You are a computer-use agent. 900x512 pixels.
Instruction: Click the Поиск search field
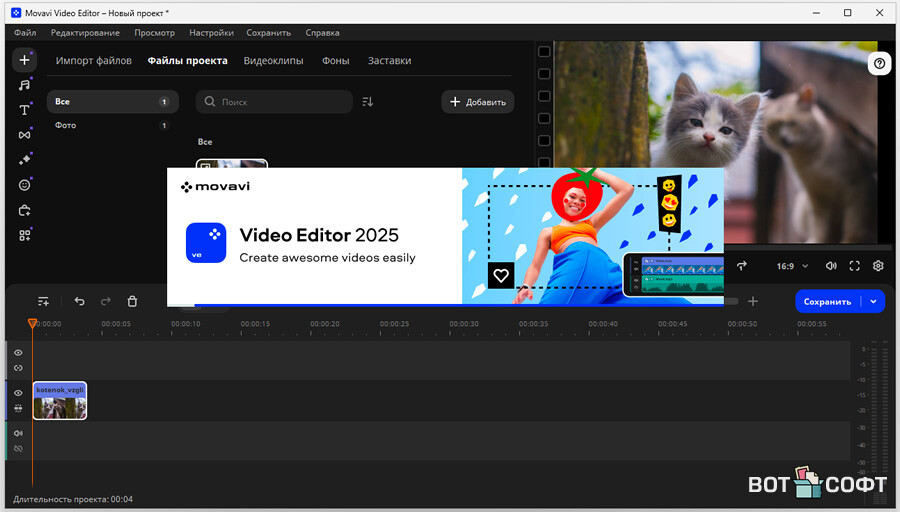[x=274, y=102]
